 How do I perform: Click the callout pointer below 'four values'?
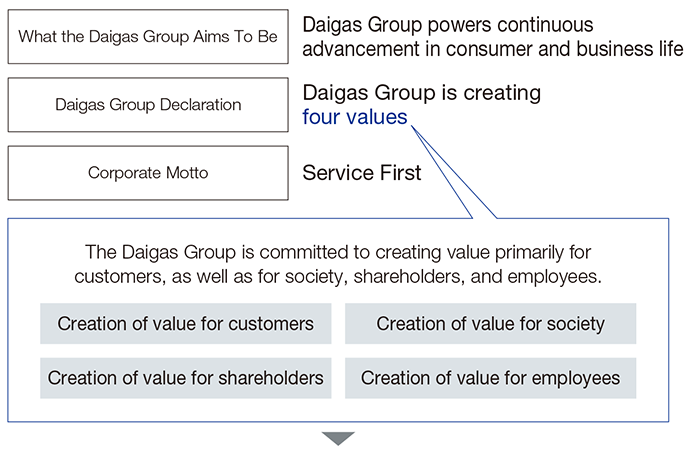(x=453, y=172)
